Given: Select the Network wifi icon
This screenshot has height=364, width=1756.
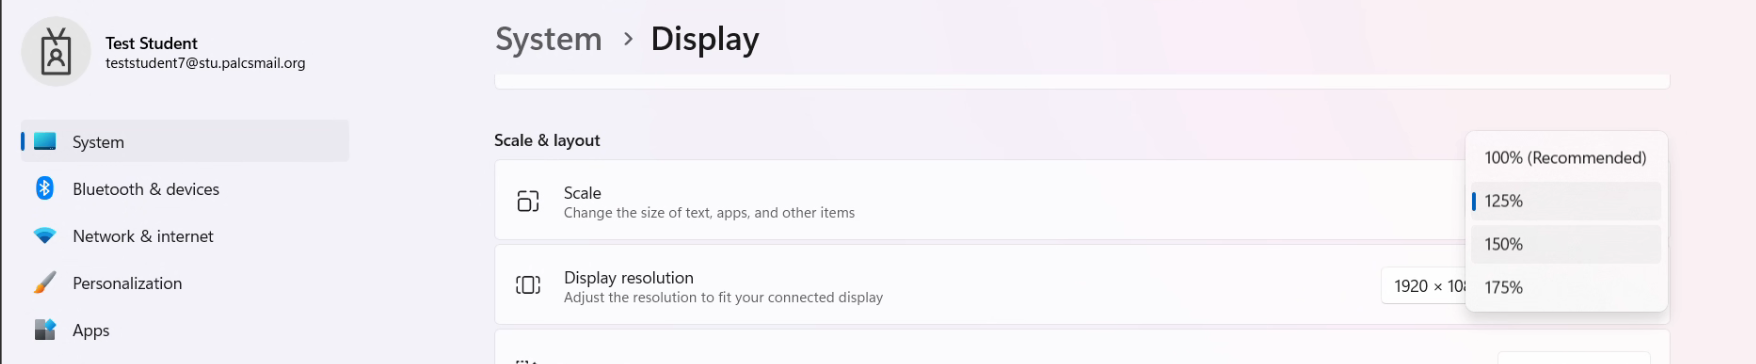Looking at the screenshot, I should tap(45, 236).
